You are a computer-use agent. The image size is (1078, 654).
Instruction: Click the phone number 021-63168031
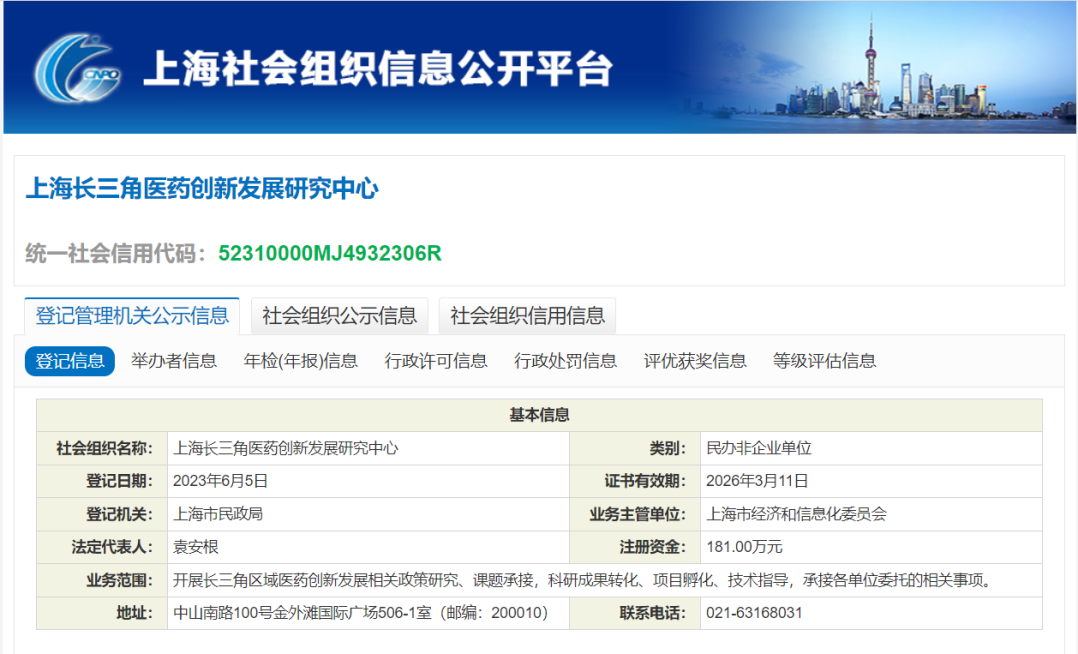pos(754,613)
